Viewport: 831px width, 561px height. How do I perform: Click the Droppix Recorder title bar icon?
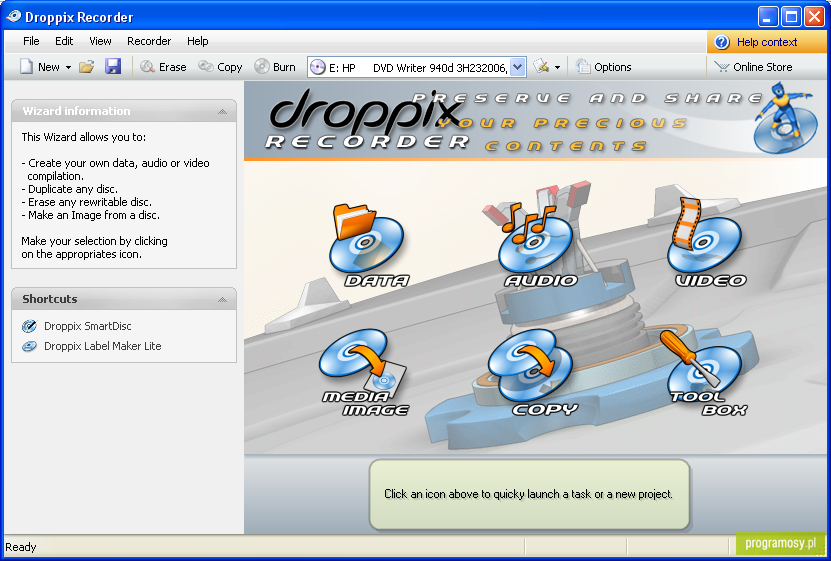[x=14, y=16]
